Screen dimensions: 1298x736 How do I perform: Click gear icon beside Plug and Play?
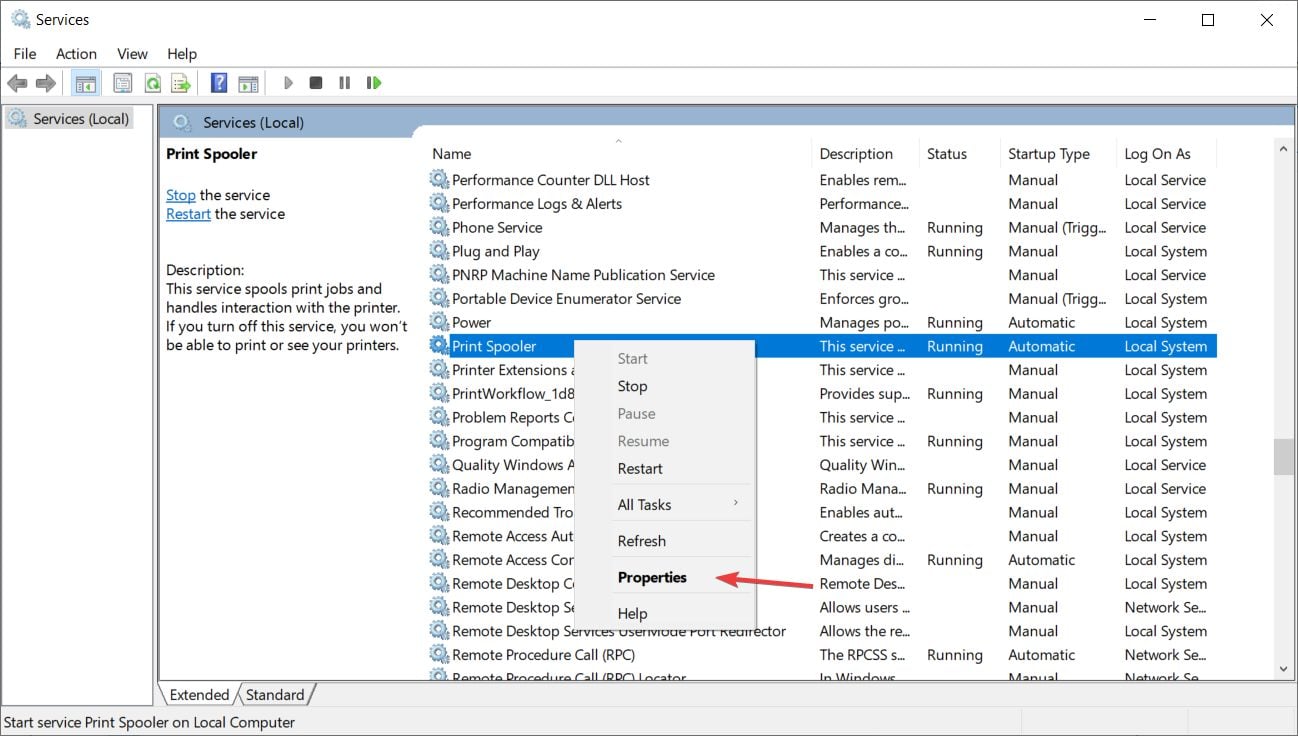tap(439, 251)
